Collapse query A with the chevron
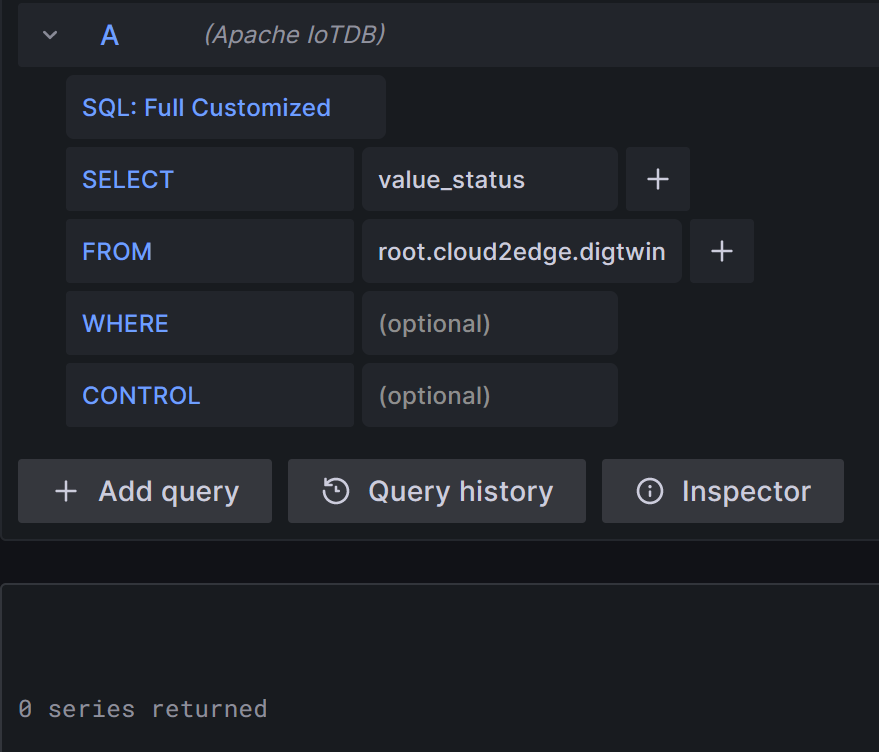The image size is (879, 752). [x=50, y=36]
